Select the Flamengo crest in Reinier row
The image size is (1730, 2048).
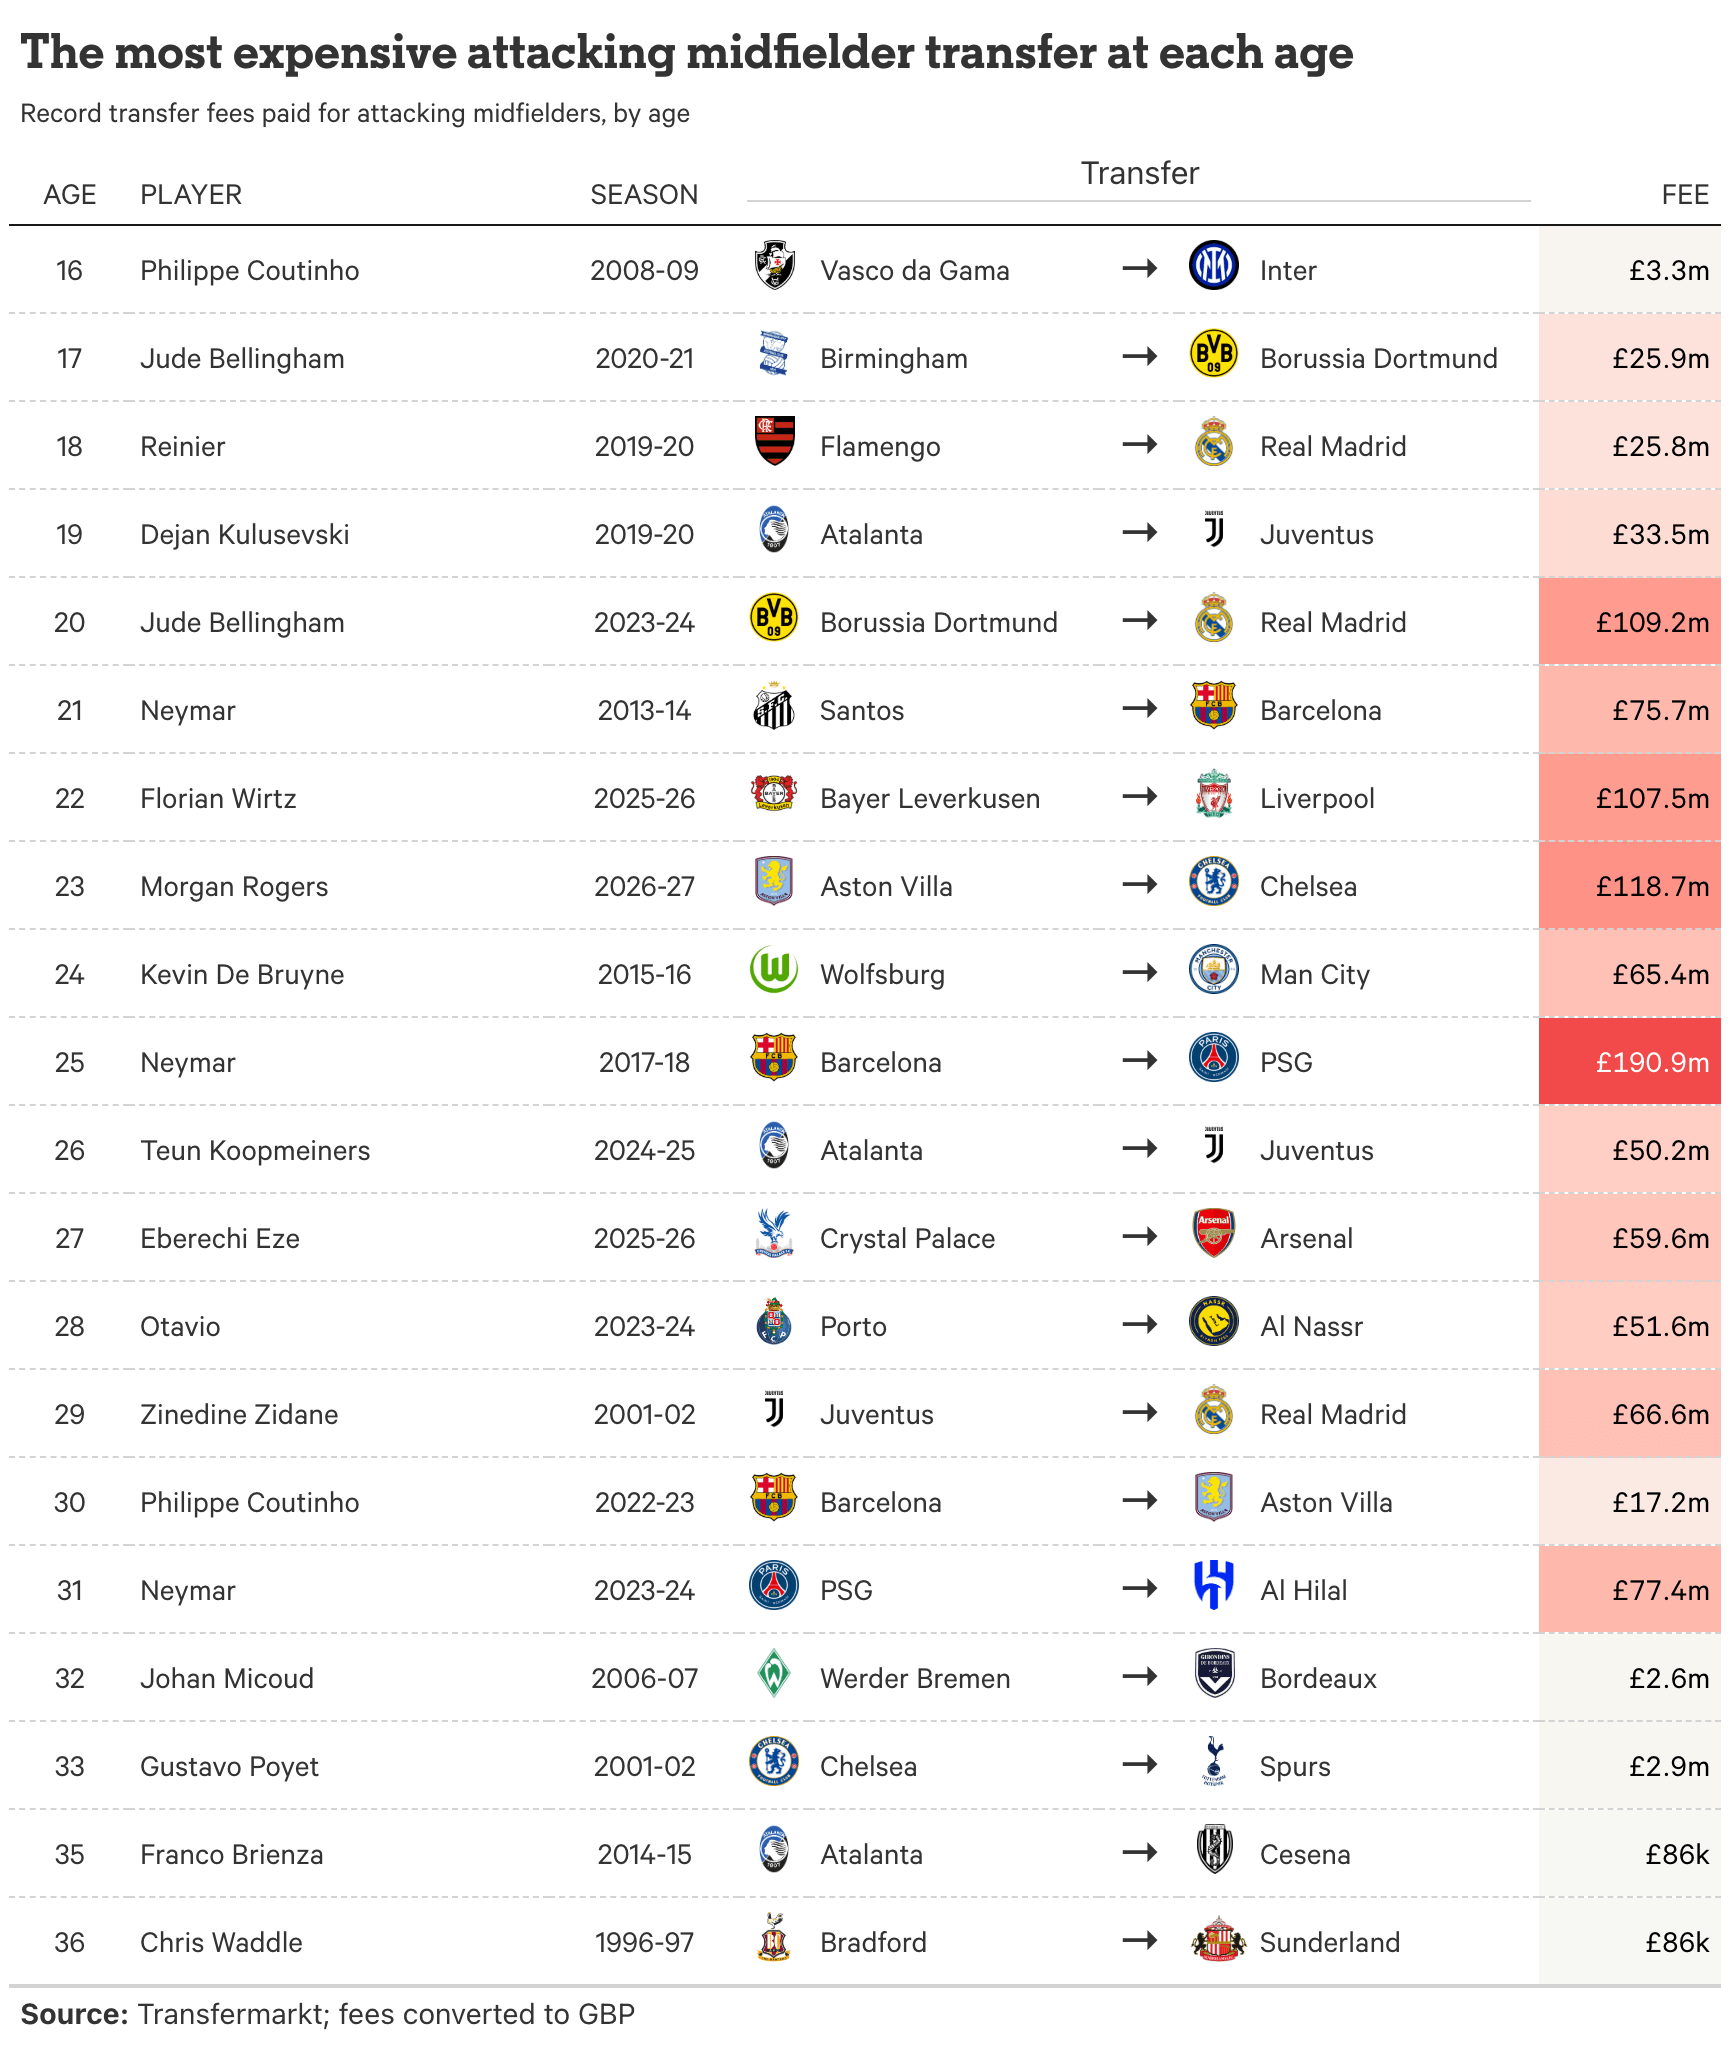click(x=774, y=441)
